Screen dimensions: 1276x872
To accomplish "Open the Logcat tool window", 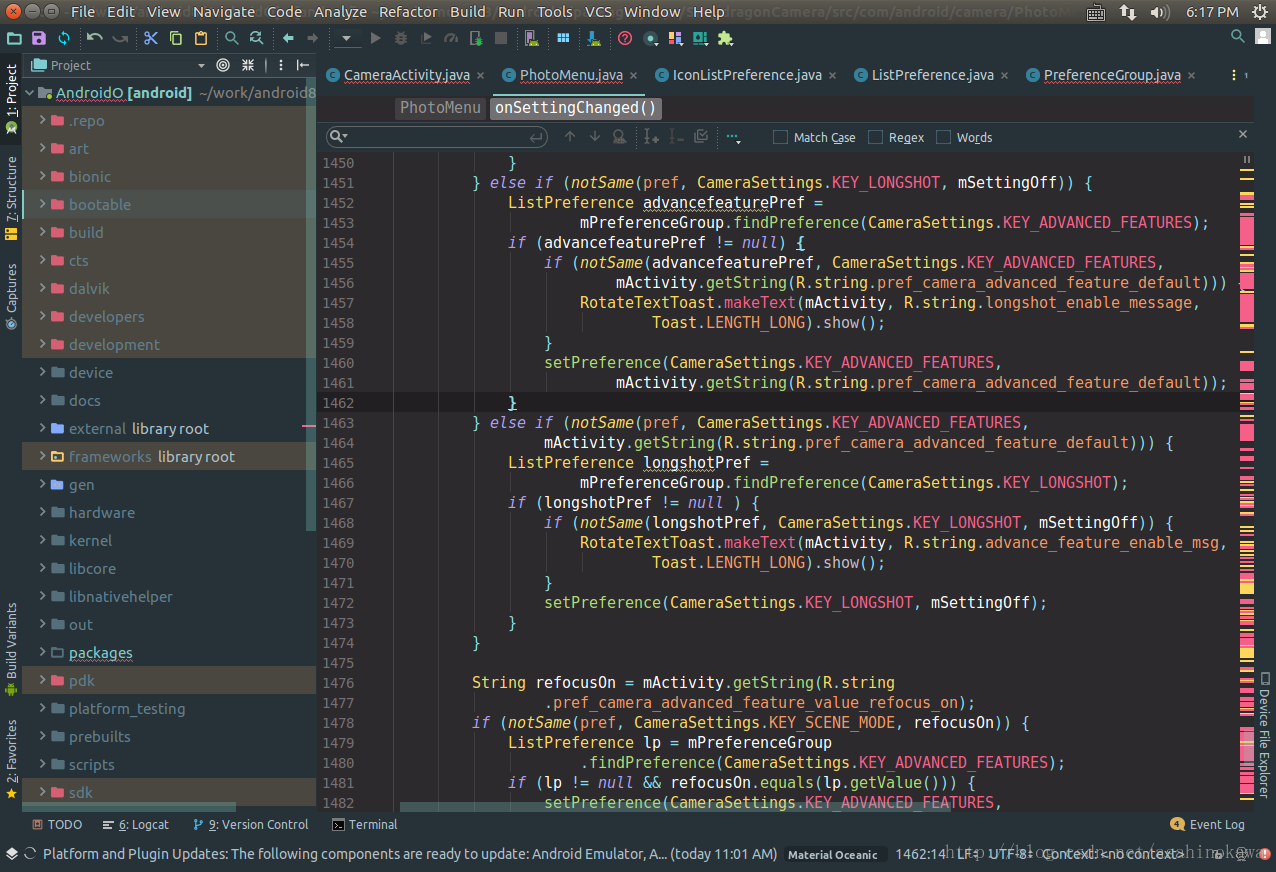I will pos(136,825).
